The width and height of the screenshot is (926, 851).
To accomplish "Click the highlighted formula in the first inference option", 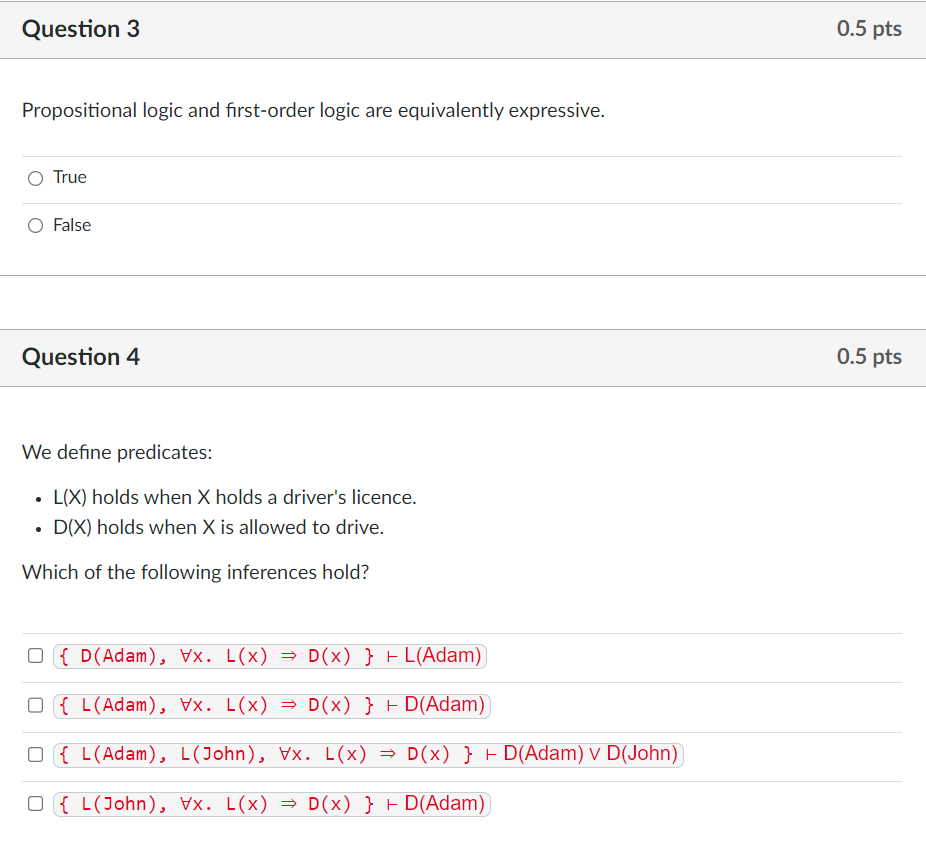I will point(270,655).
